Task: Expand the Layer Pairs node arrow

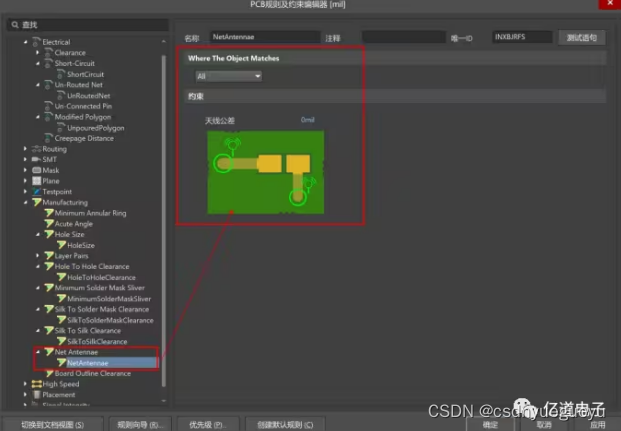Action: click(38, 256)
